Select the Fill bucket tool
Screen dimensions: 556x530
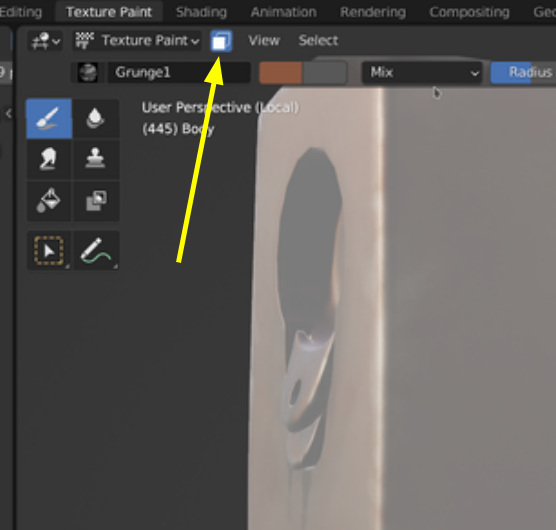[49, 201]
